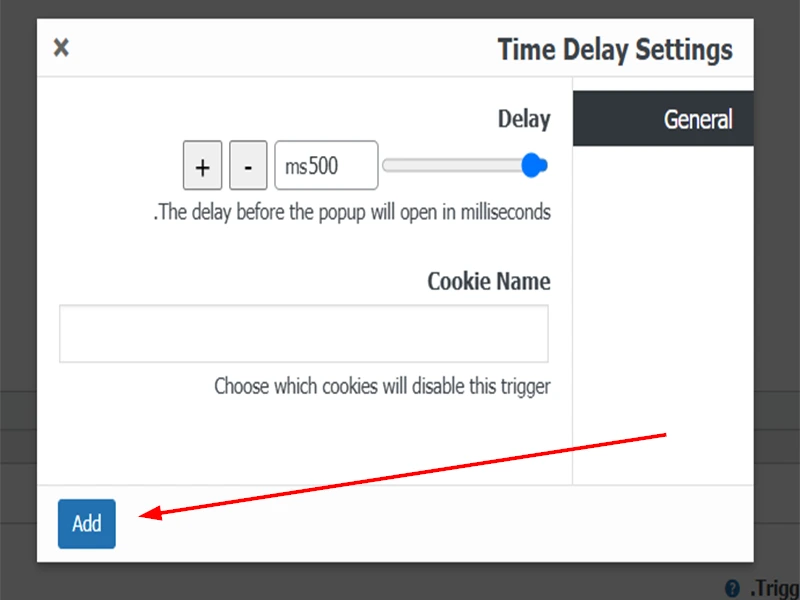This screenshot has width=800, height=600.
Task: Click the Time Delay Settings title
Action: (x=615, y=50)
